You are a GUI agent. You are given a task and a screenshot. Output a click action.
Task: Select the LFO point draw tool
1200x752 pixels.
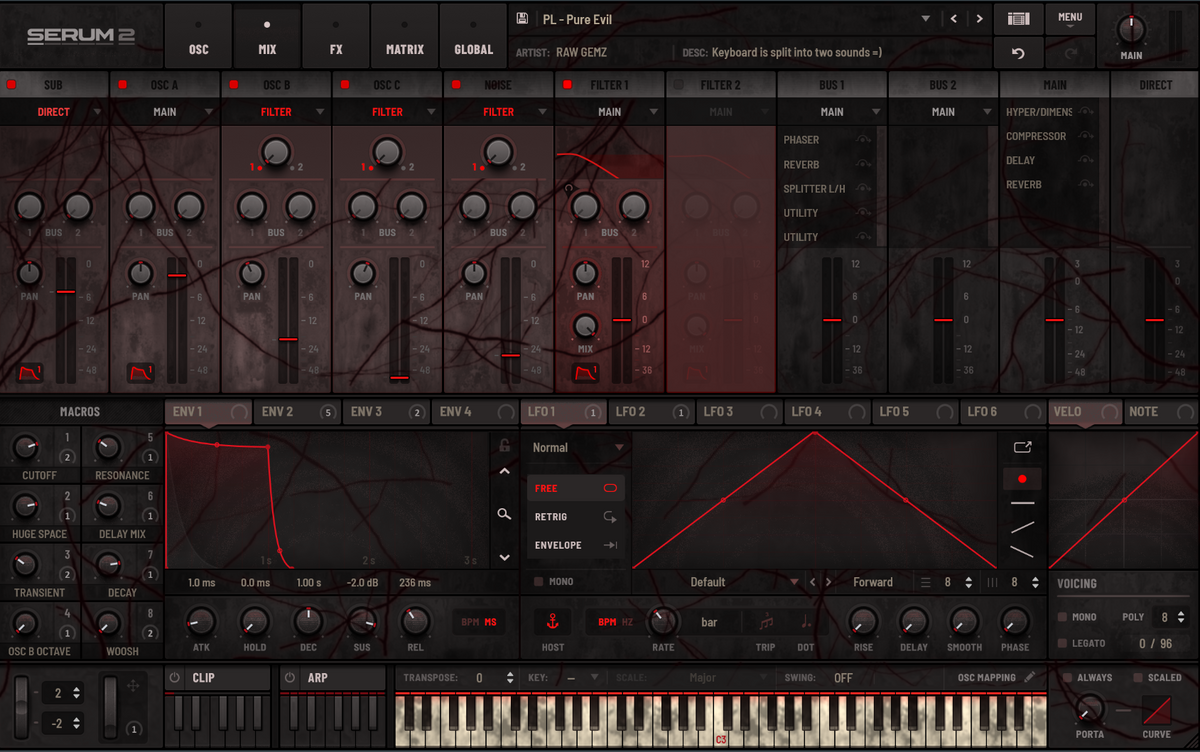(1022, 479)
